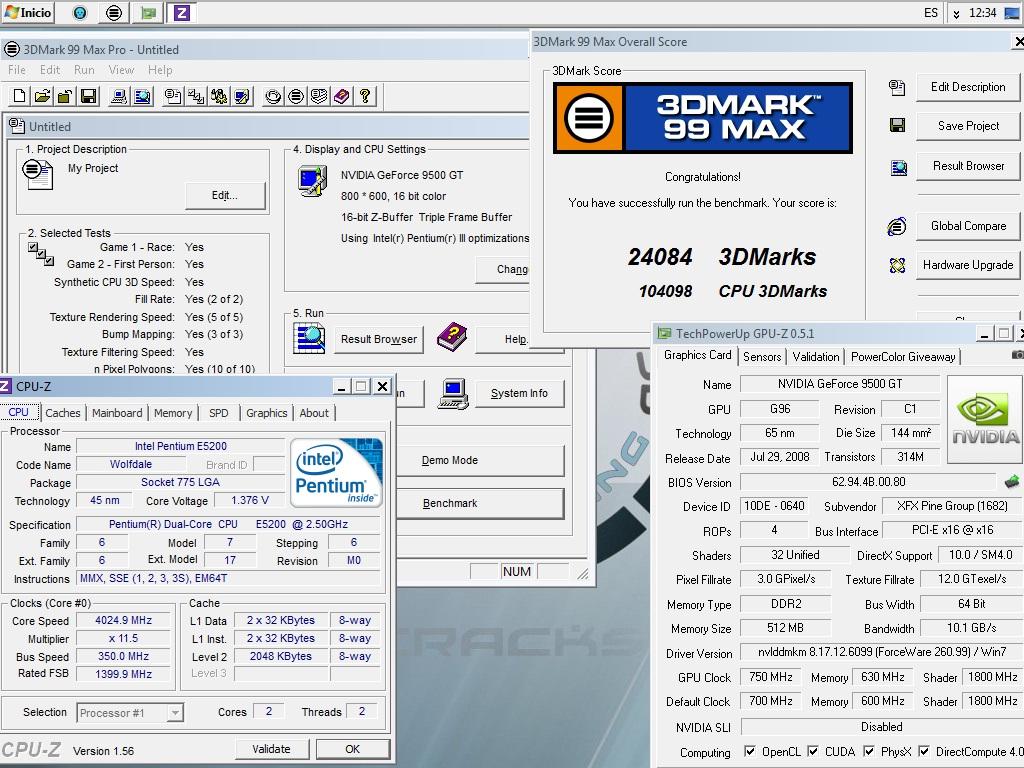Click the Inicio start button
This screenshot has width=1024, height=768.
coord(27,12)
